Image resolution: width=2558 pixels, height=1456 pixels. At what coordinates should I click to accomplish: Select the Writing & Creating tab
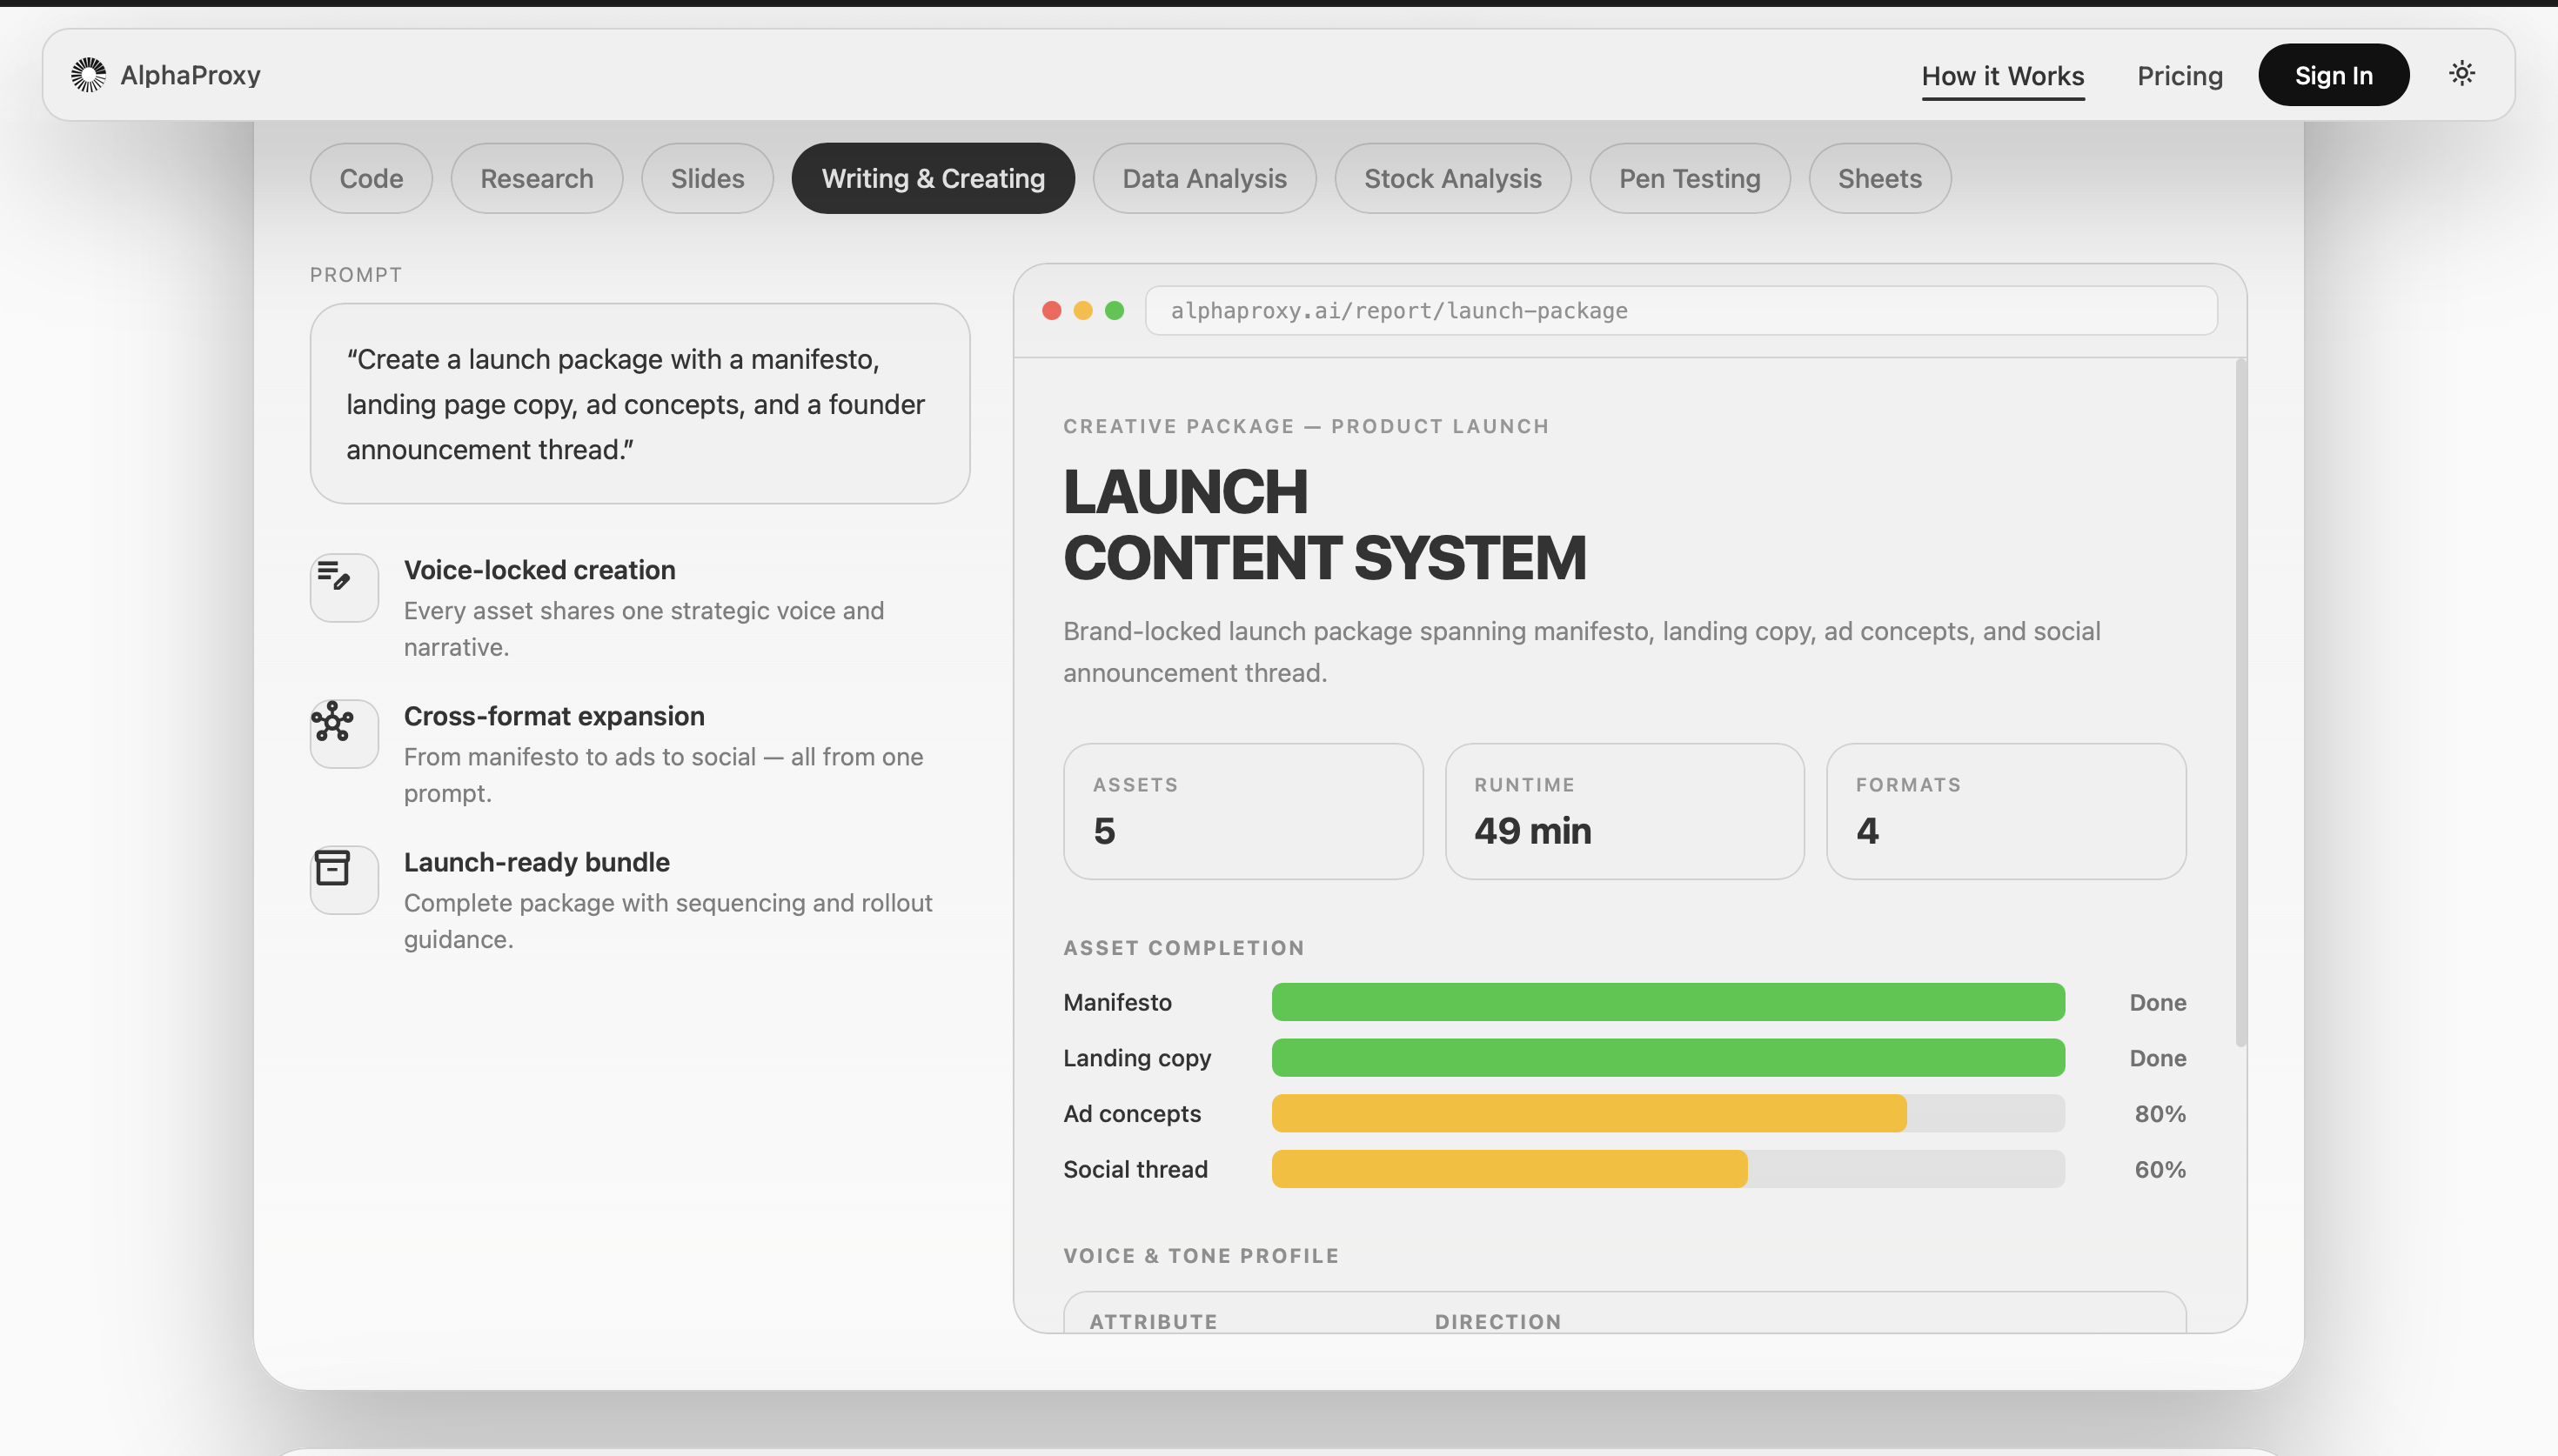coord(933,178)
